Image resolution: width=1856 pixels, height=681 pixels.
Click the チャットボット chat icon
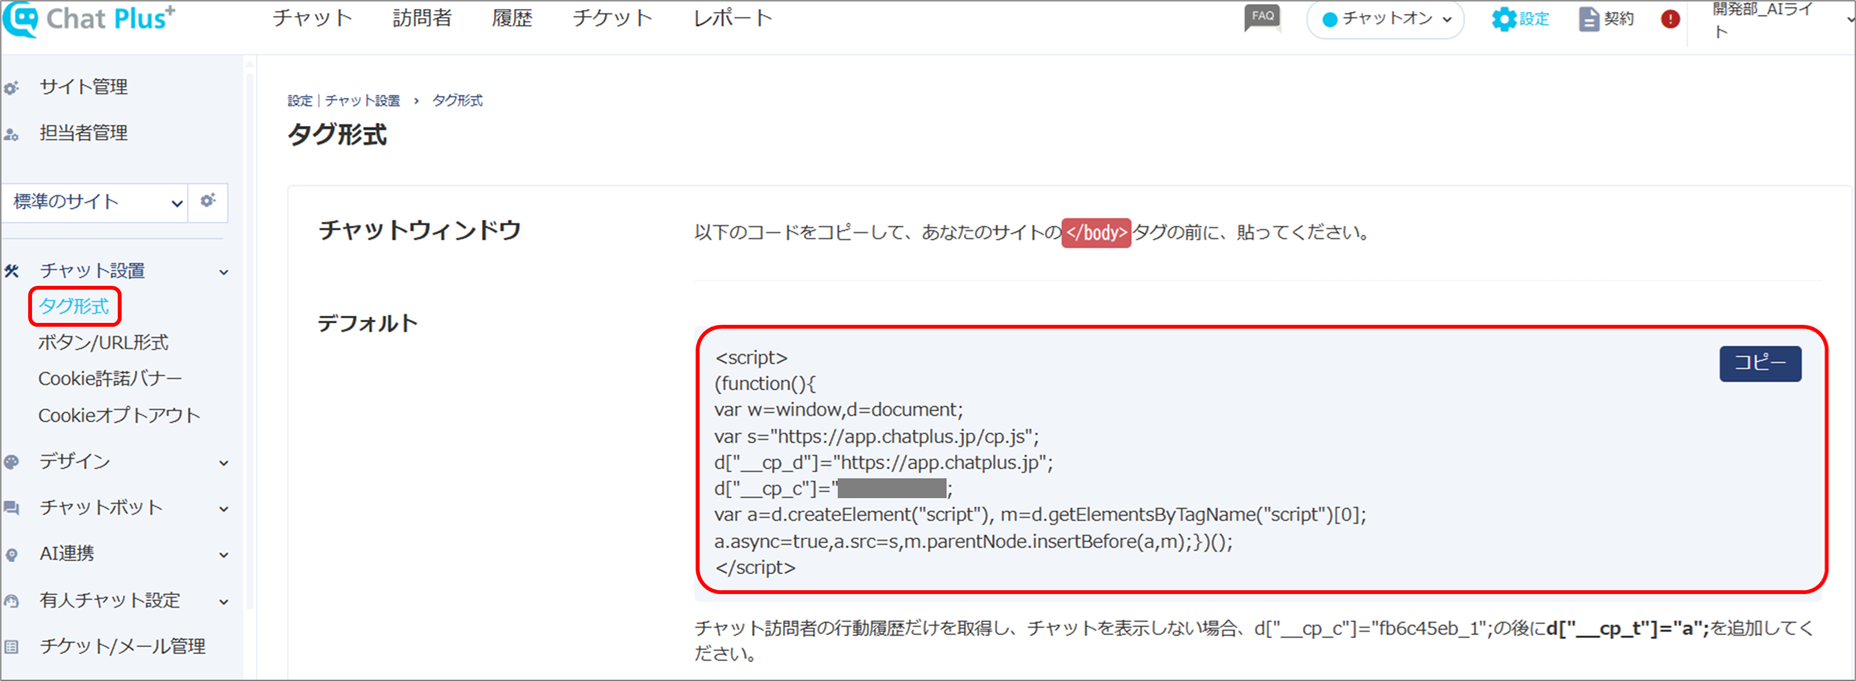pos(12,508)
